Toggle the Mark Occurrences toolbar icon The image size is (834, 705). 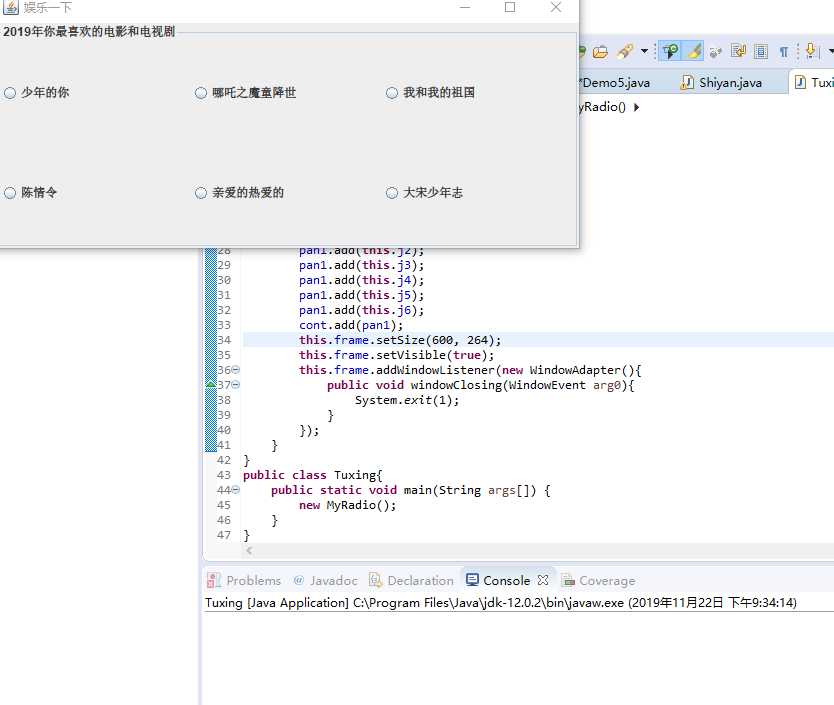click(x=670, y=51)
